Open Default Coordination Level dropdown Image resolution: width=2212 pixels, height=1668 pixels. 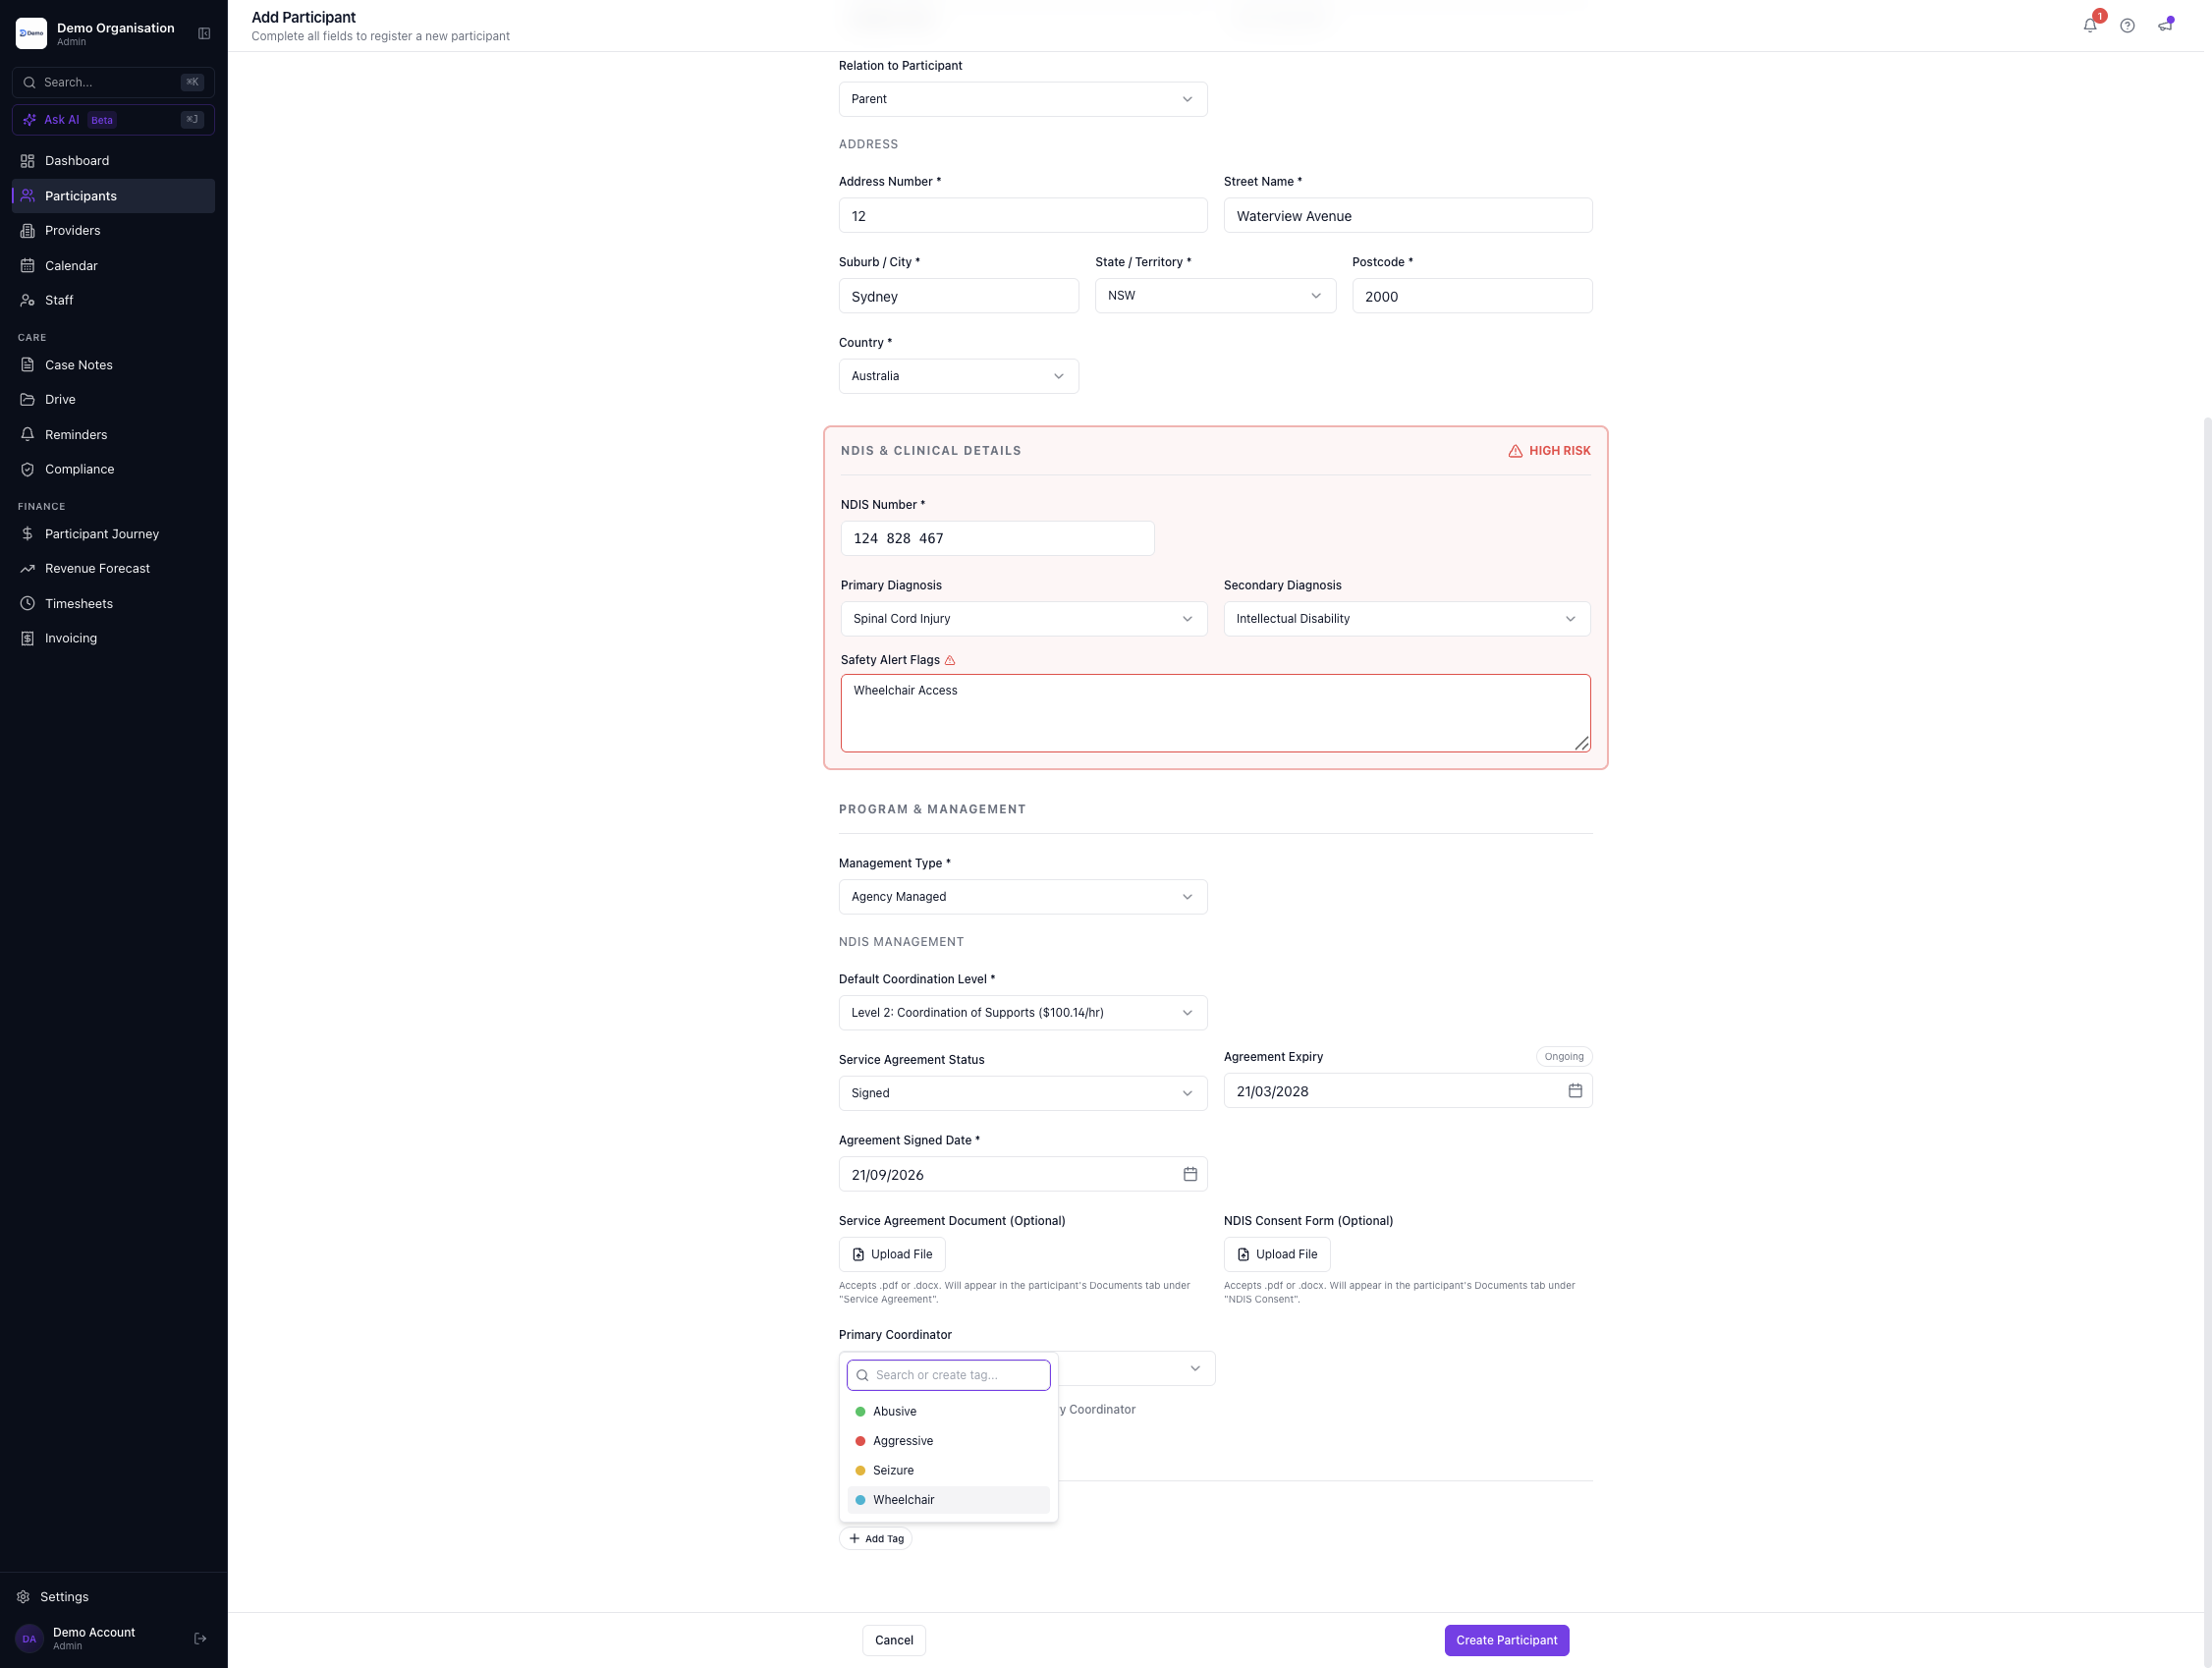(1022, 1013)
